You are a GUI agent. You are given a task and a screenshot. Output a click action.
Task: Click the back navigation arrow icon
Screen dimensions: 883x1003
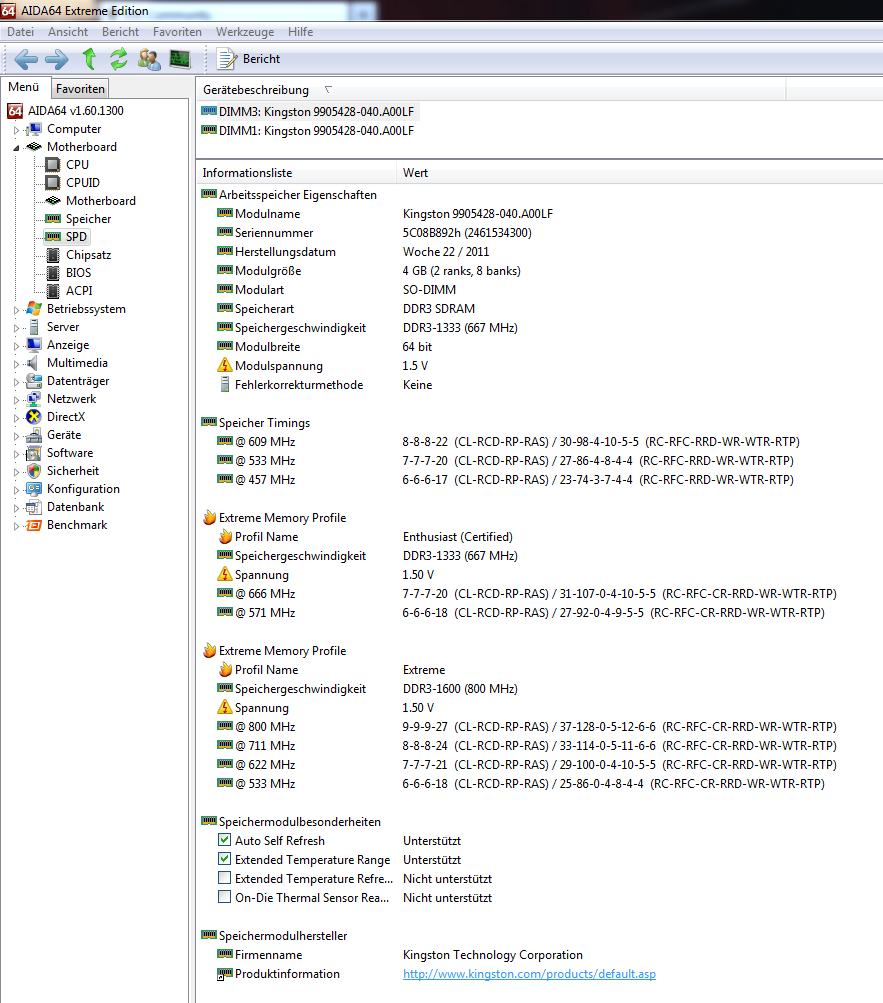pos(26,59)
